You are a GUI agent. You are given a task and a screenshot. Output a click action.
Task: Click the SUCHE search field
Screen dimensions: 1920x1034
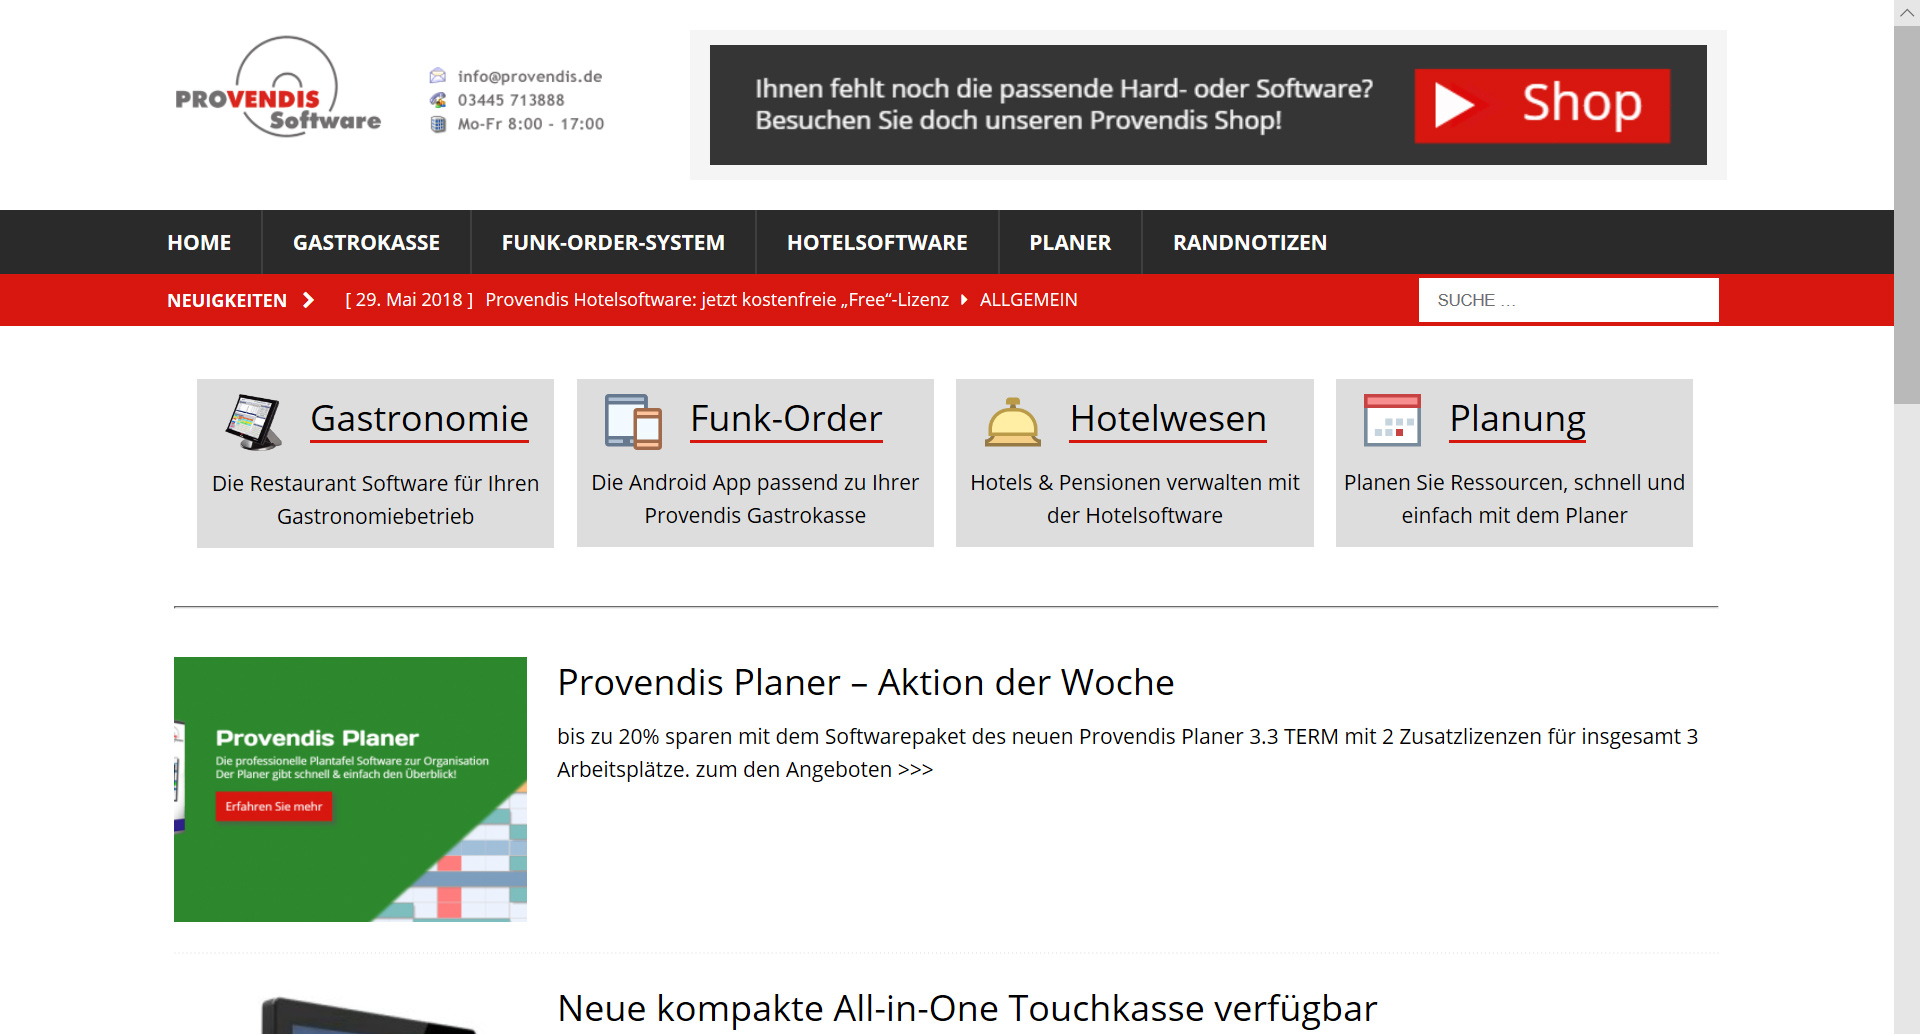(1568, 300)
